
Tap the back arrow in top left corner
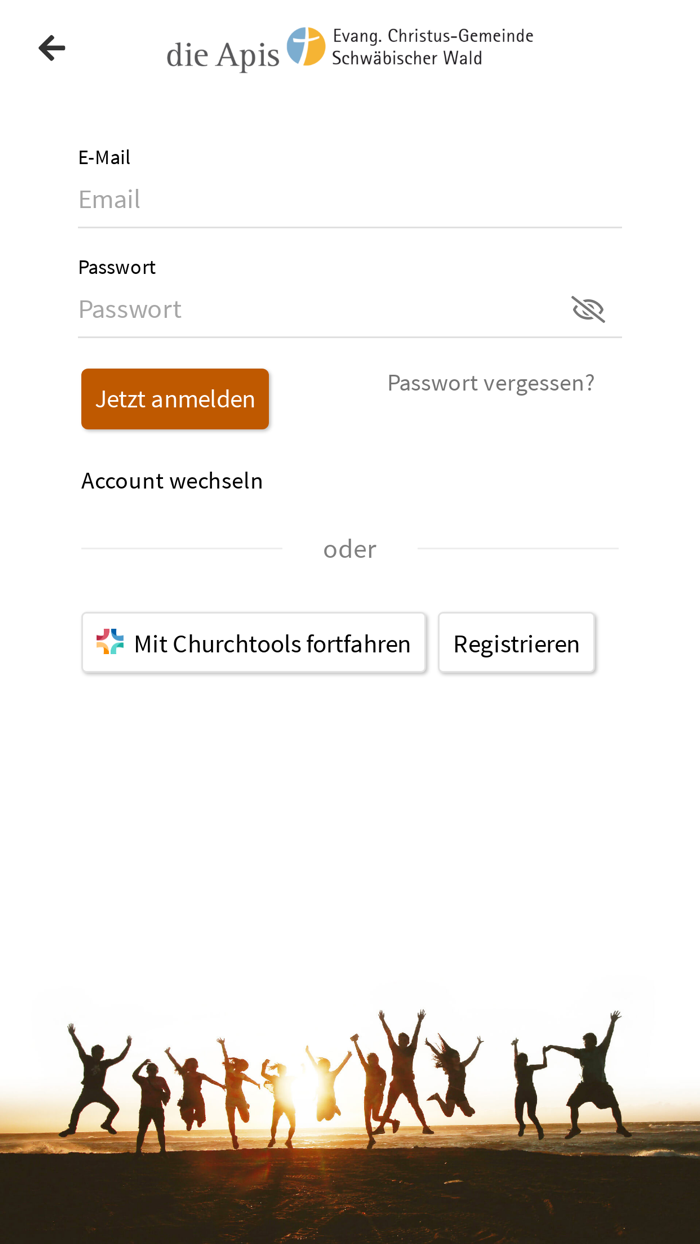pos(51,47)
